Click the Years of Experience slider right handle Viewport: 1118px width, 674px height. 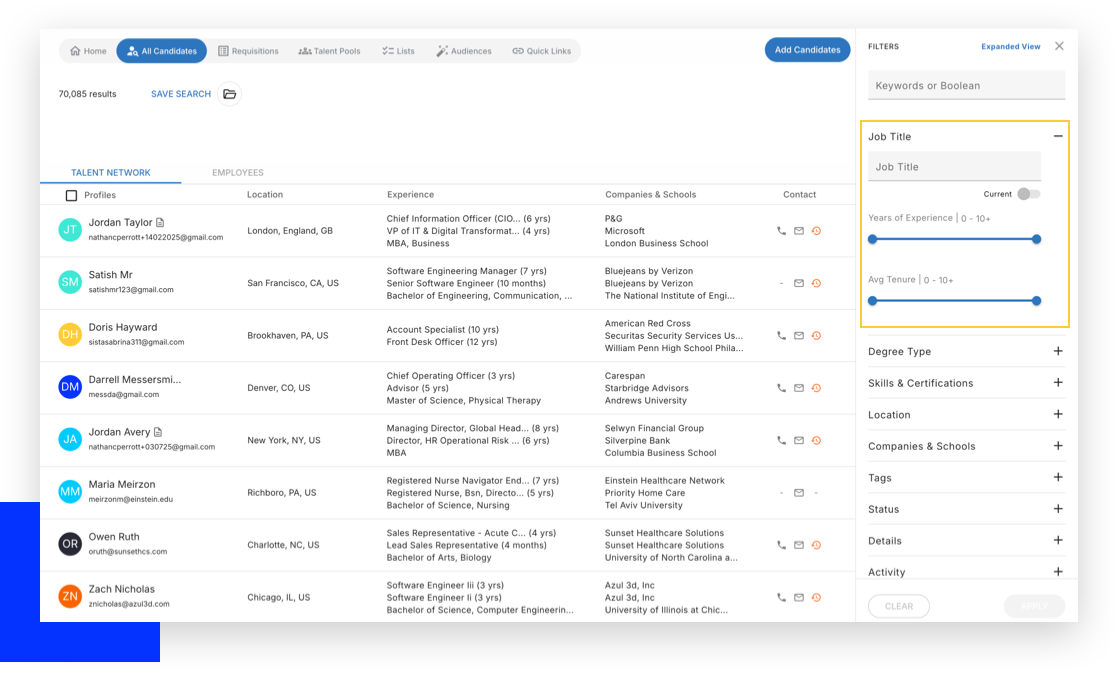coord(1036,239)
